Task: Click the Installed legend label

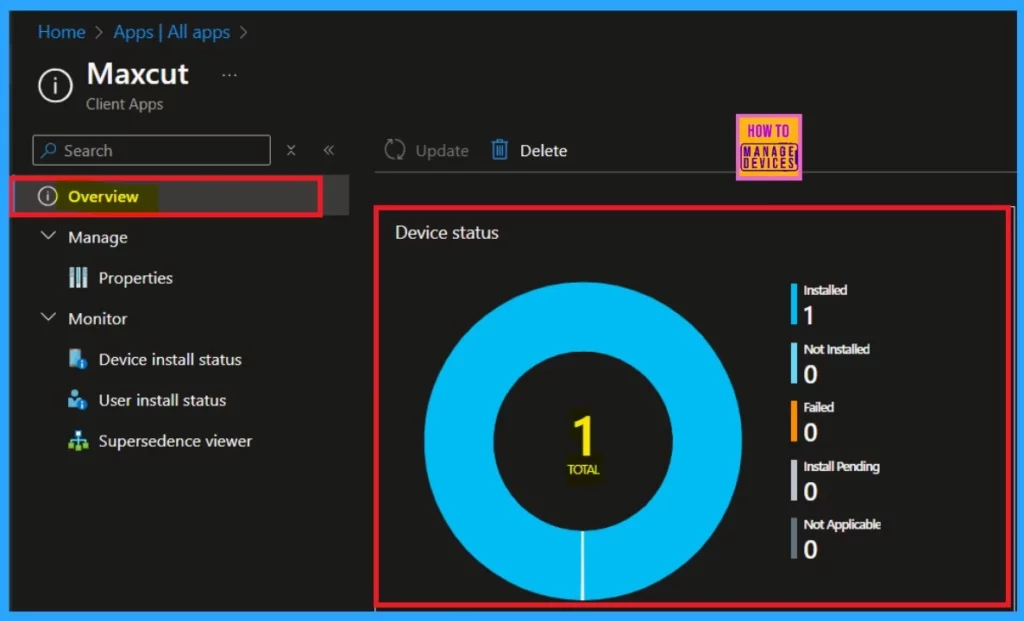Action: point(825,290)
